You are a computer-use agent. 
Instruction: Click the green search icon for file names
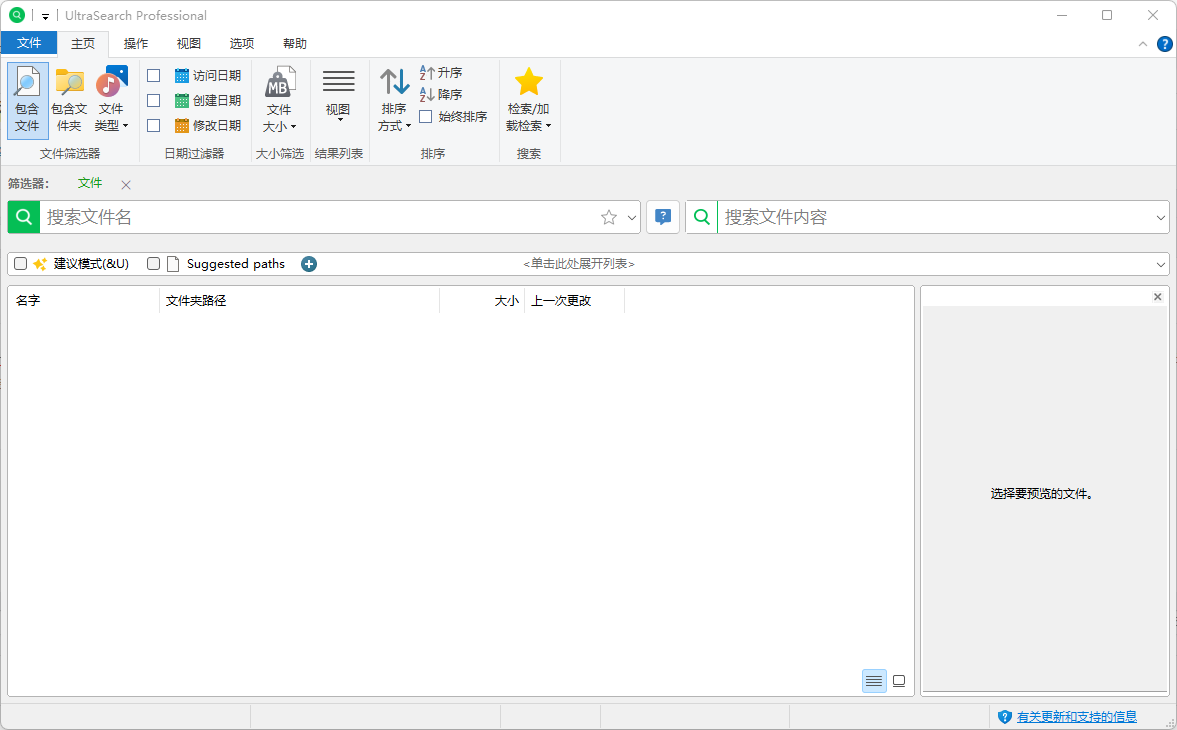(22, 217)
